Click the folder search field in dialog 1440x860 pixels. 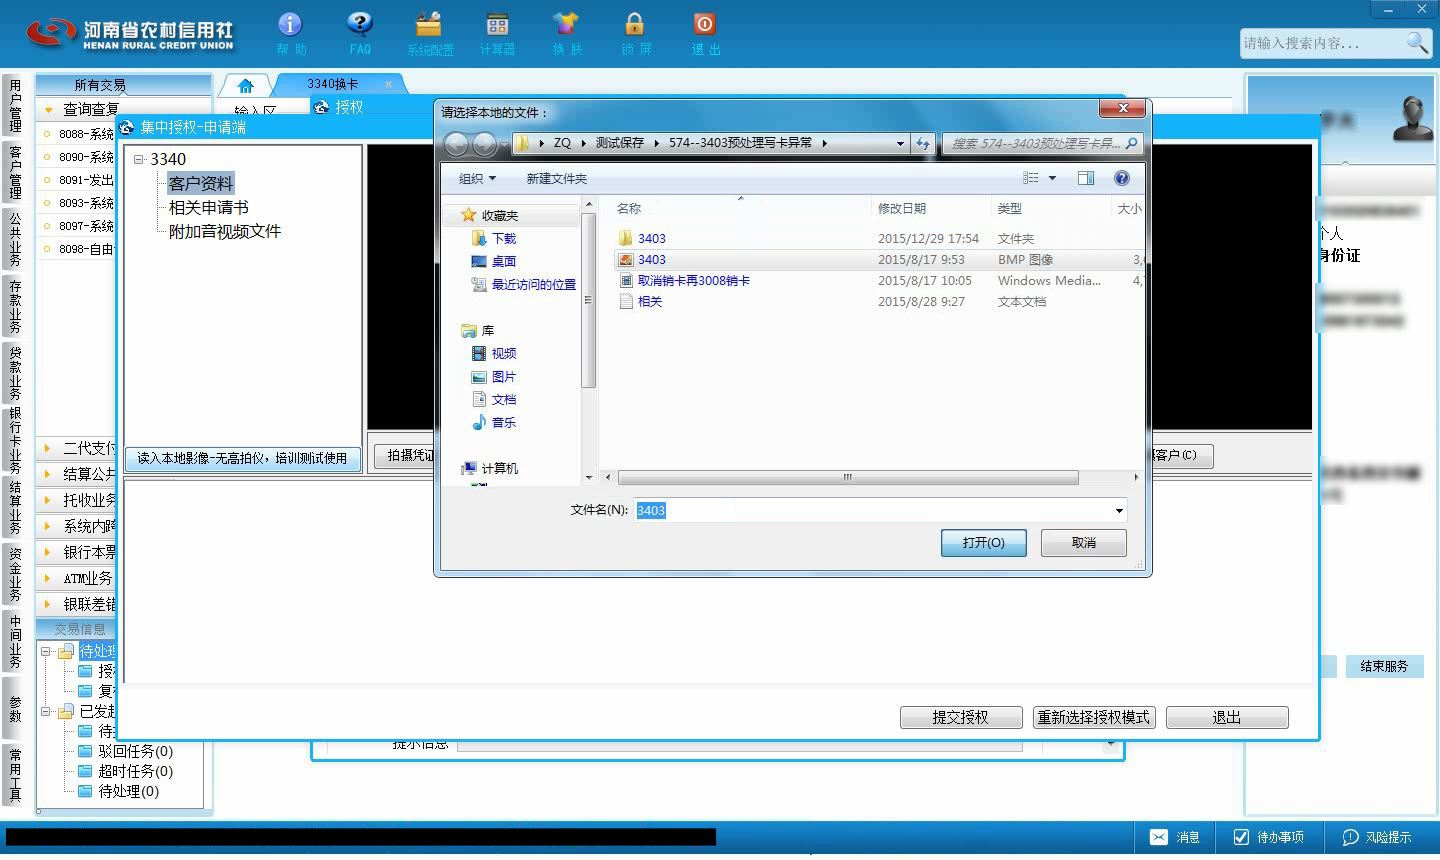pos(1042,143)
